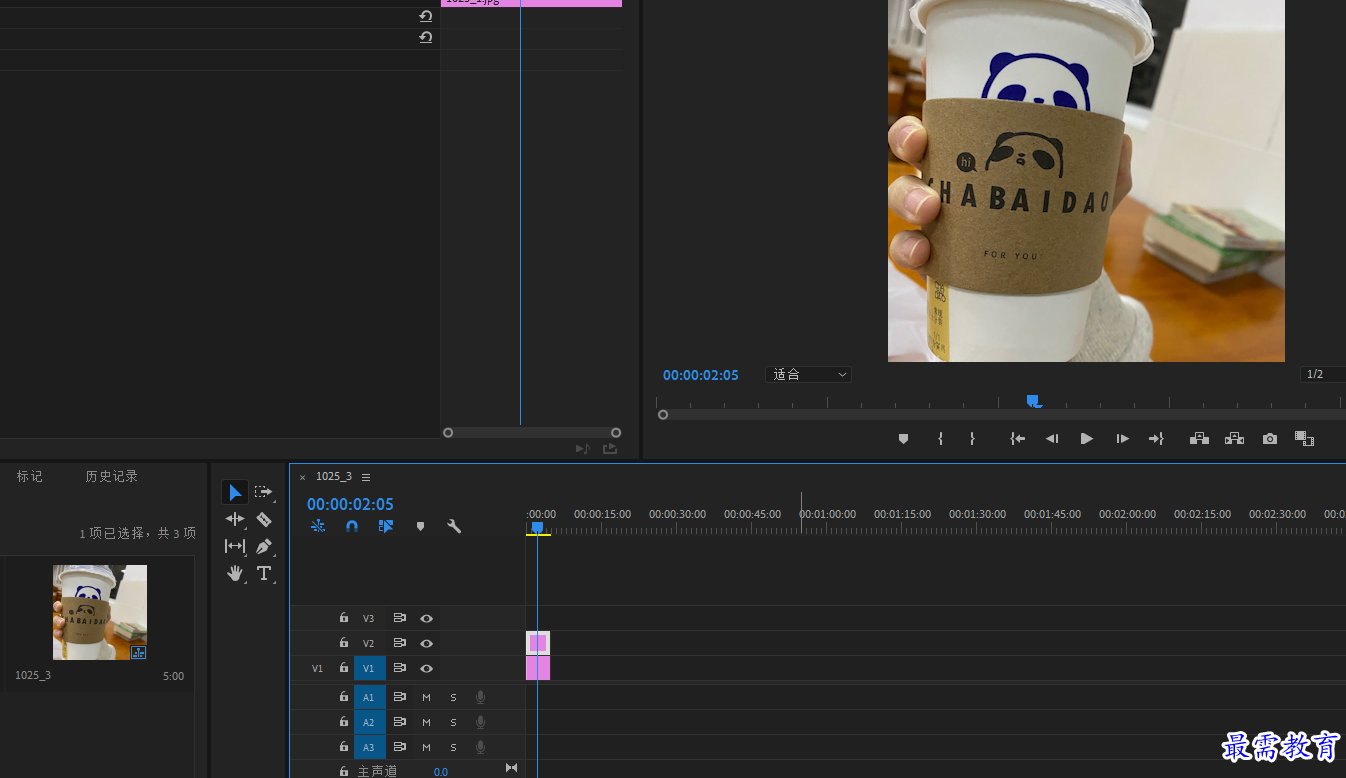The image size is (1346, 778).
Task: Mute audio track A1
Action: [426, 697]
